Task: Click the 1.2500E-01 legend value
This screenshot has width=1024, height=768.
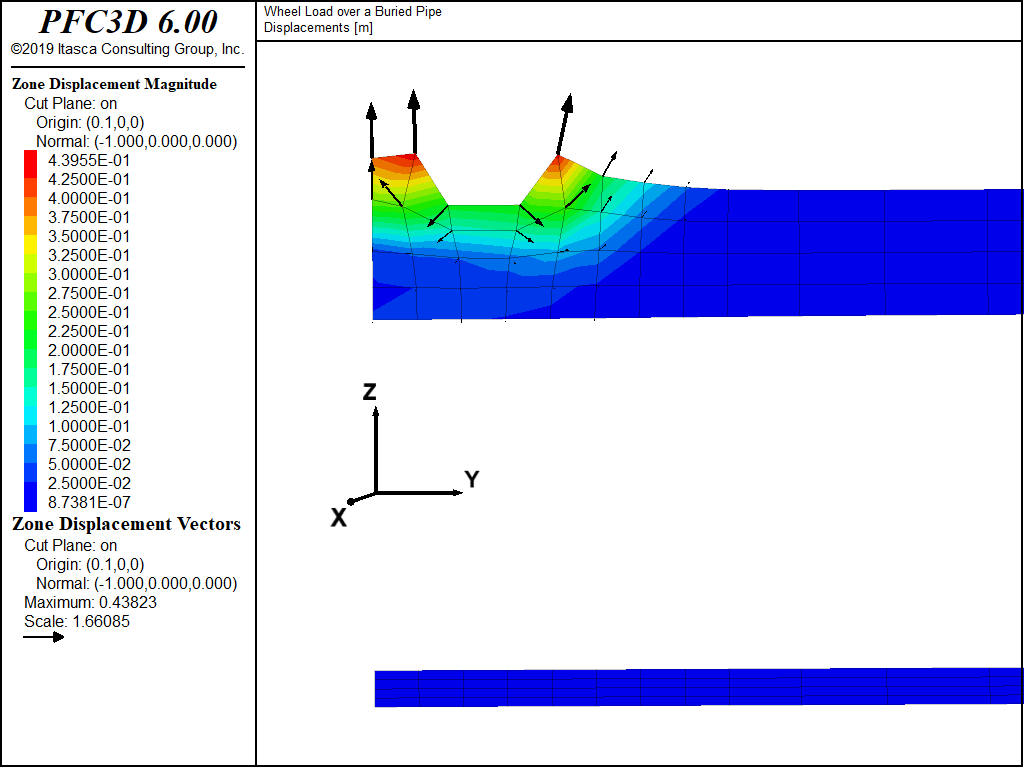Action: pyautogui.click(x=89, y=408)
